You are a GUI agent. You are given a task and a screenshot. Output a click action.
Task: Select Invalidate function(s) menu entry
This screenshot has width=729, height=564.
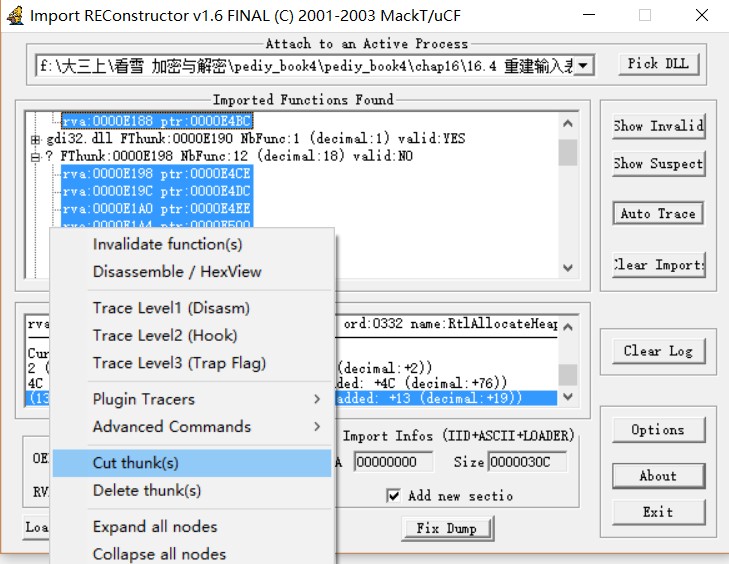(167, 244)
